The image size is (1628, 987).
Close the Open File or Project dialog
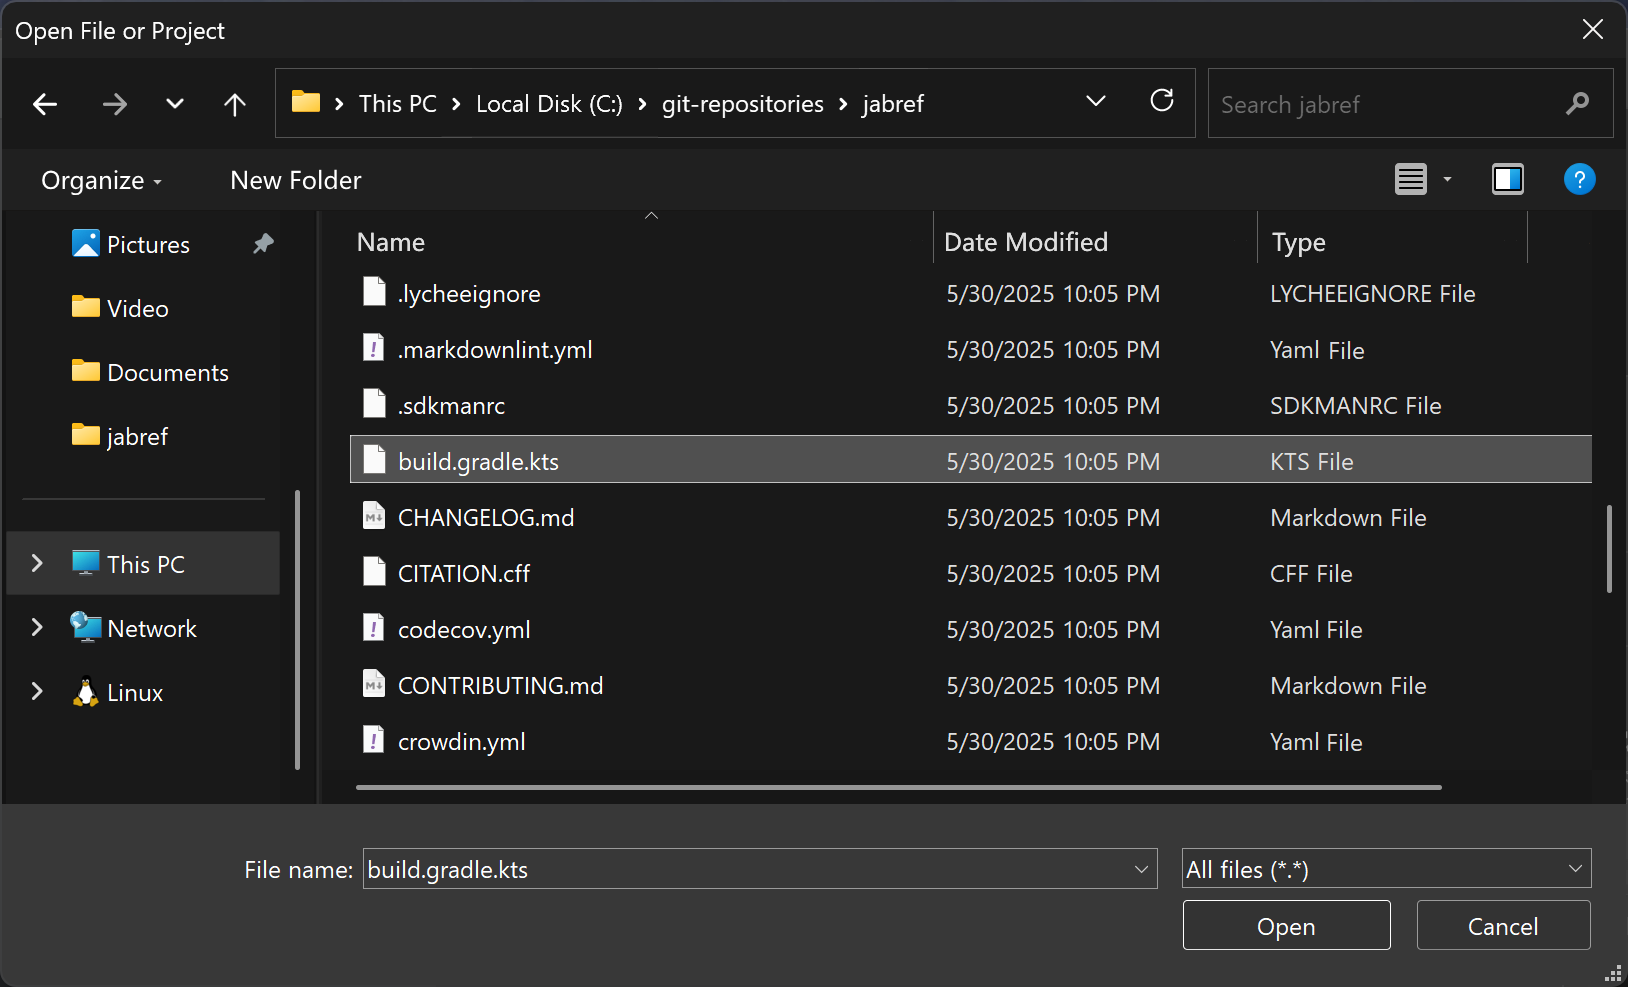(1593, 30)
